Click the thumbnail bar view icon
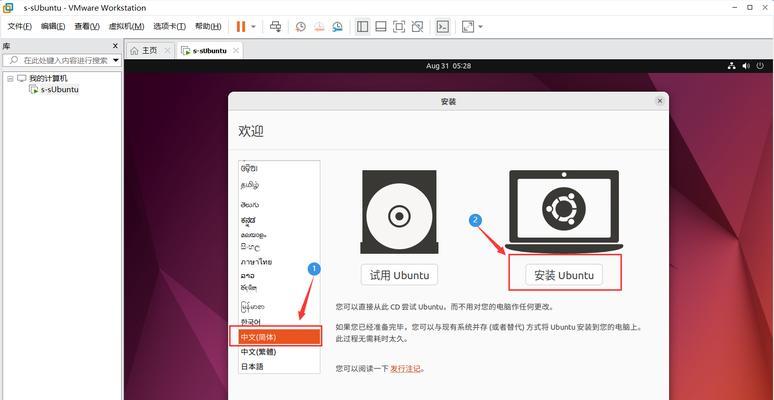Screen dimensions: 774x400 (x=381, y=27)
